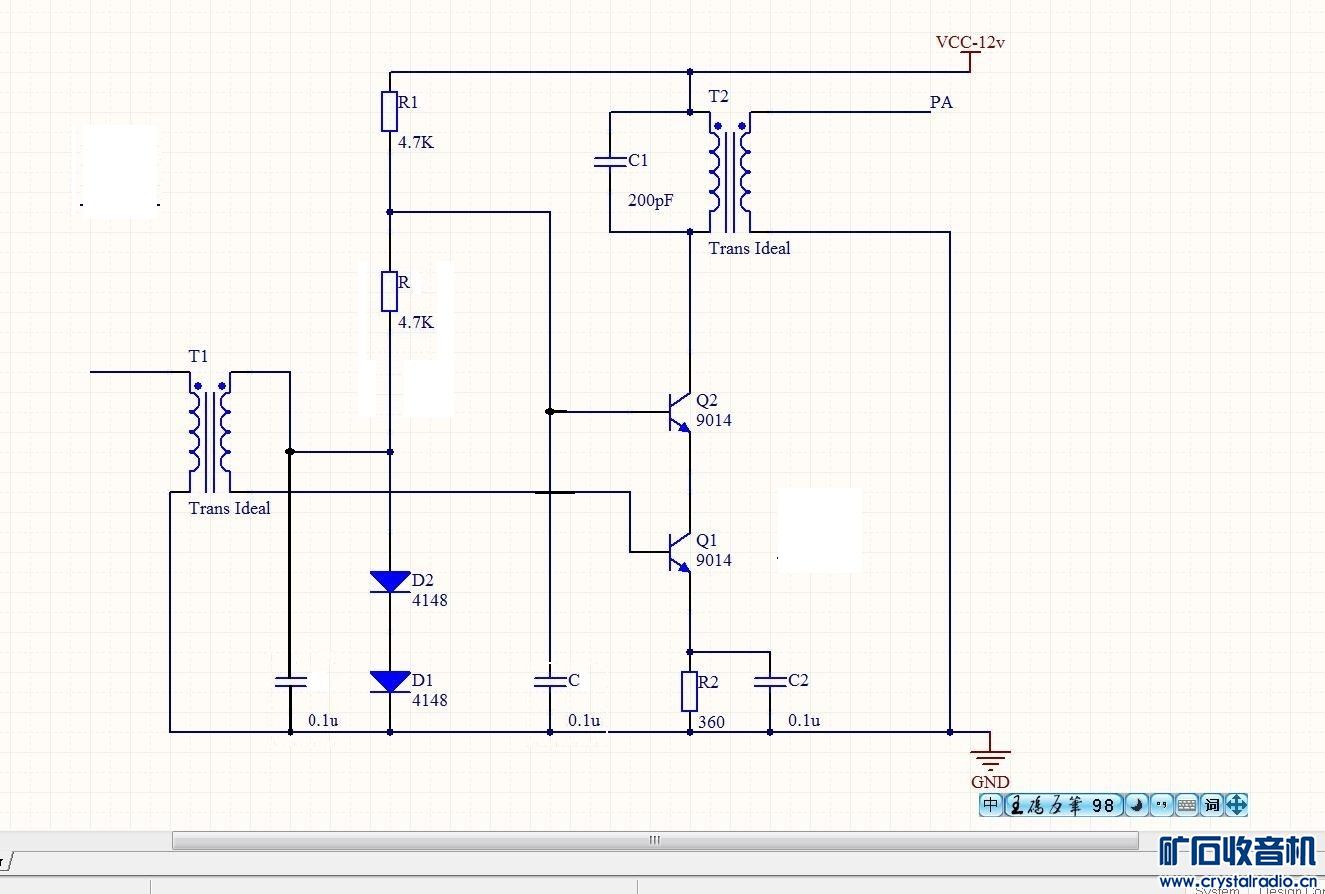This screenshot has width=1325, height=894.
Task: Click the R2 designator text
Action: point(709,682)
